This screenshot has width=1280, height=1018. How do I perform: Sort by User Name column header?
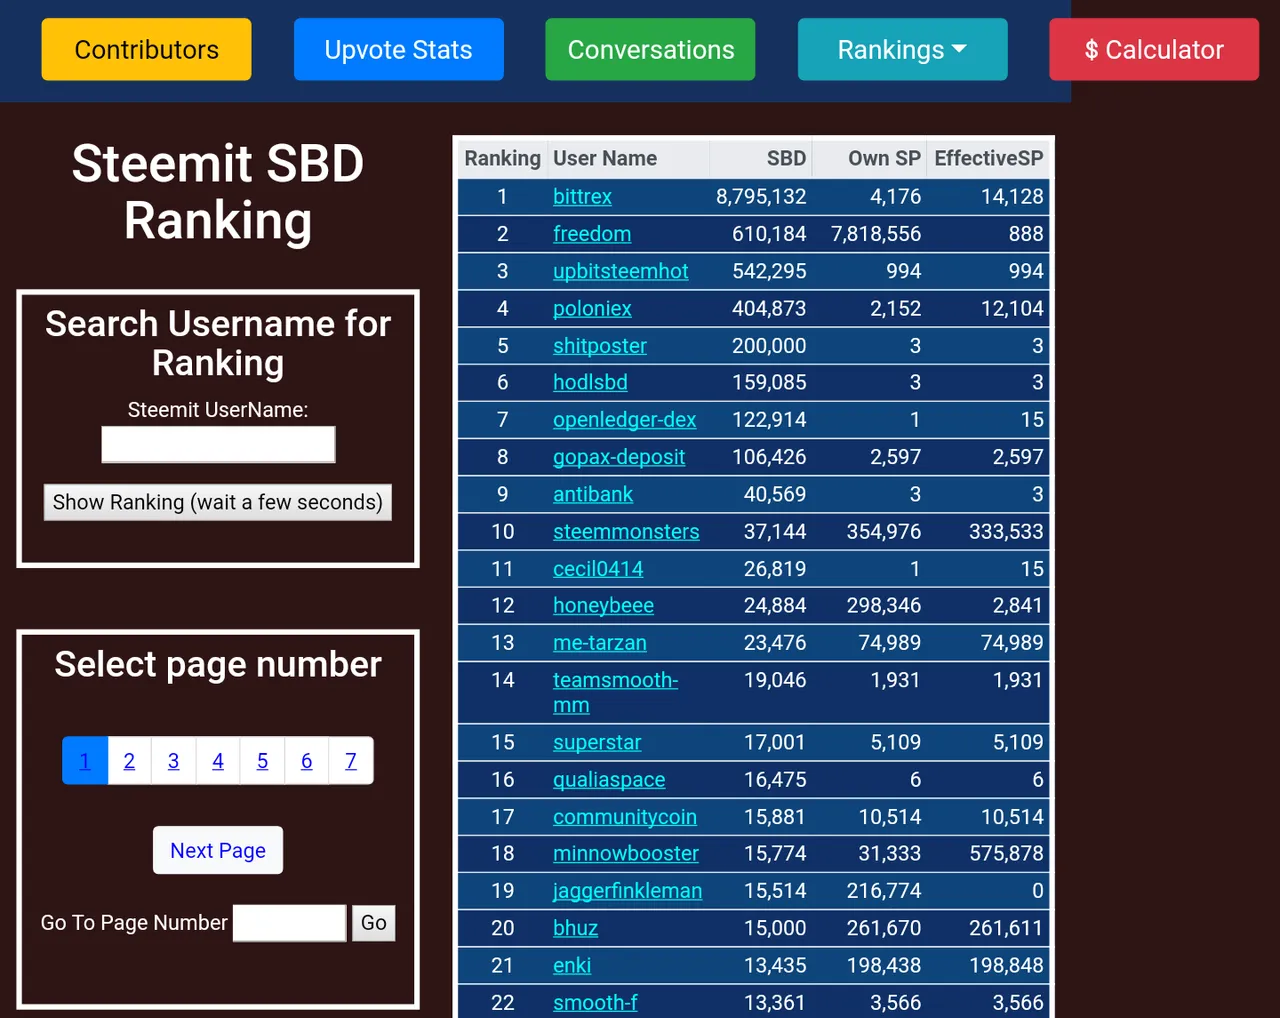(x=628, y=158)
